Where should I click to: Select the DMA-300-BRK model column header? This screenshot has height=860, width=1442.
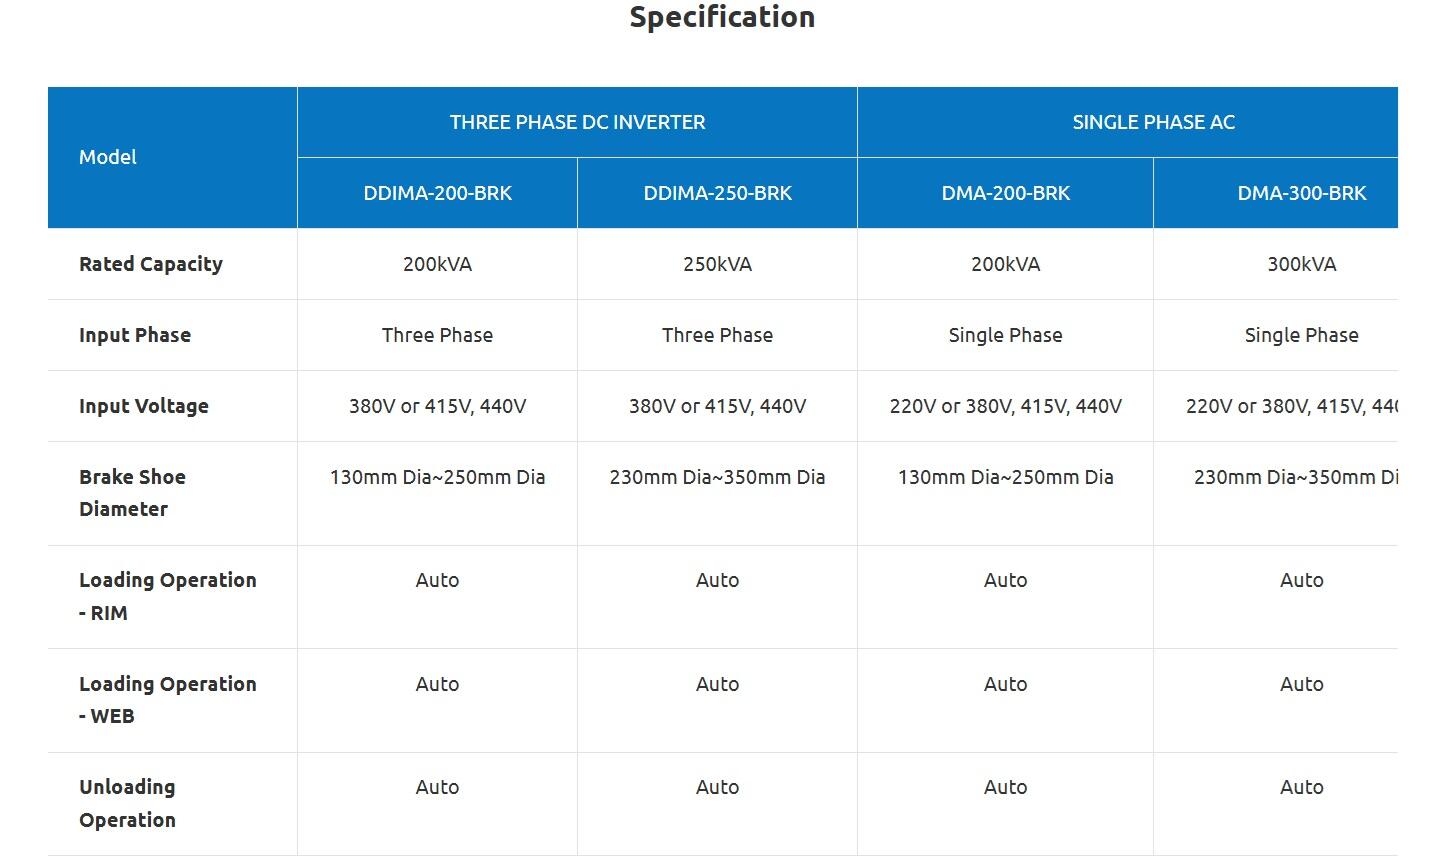point(1301,193)
